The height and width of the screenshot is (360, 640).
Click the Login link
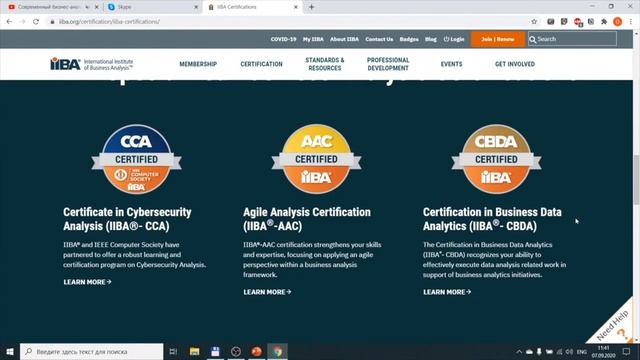(x=454, y=39)
